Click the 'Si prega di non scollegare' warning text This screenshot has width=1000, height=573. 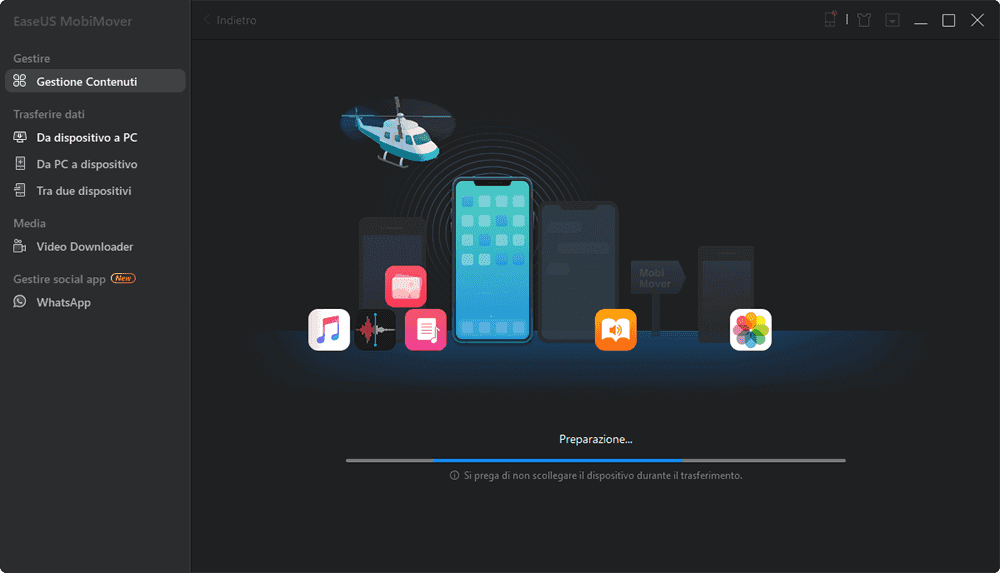point(603,475)
